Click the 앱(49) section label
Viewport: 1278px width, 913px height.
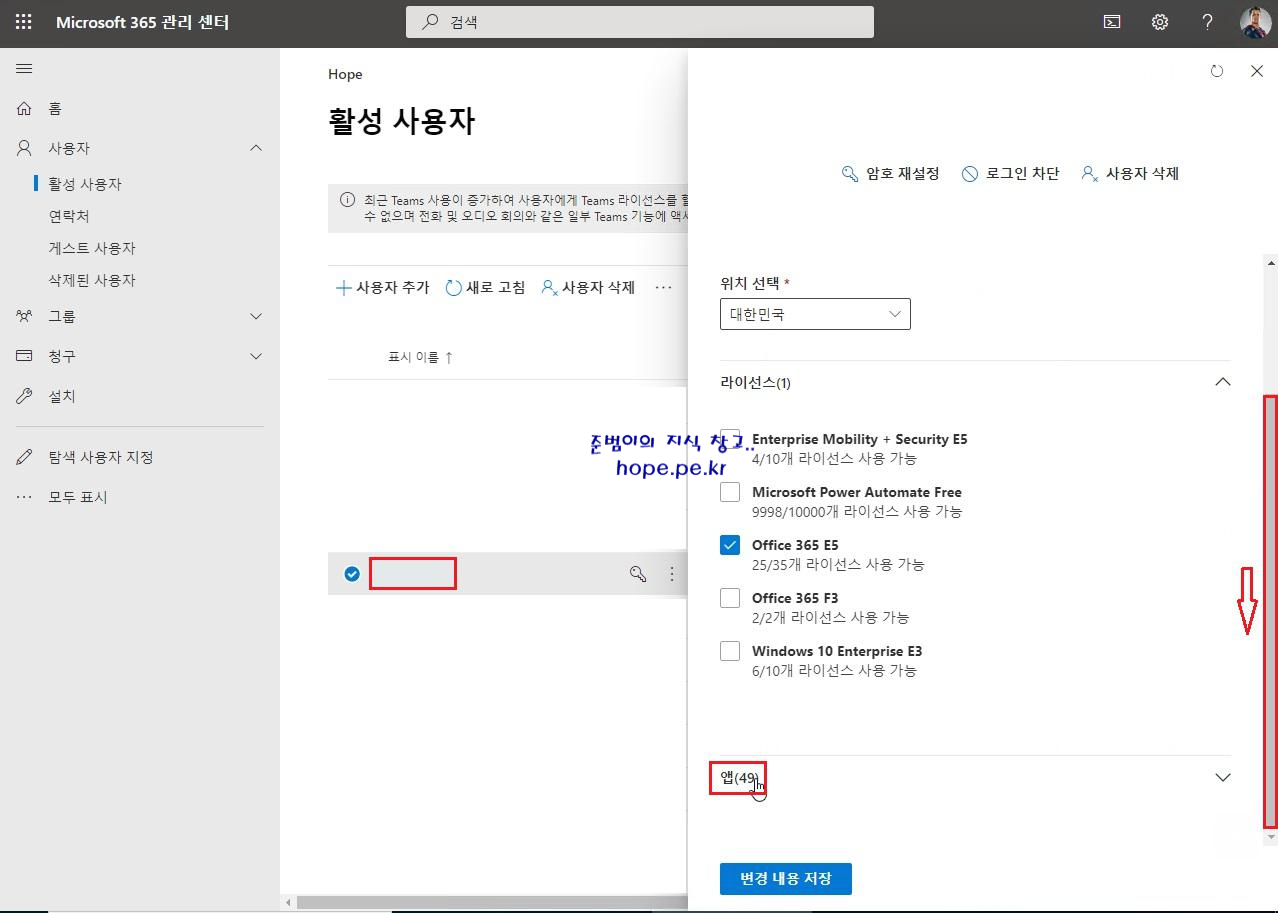[739, 777]
